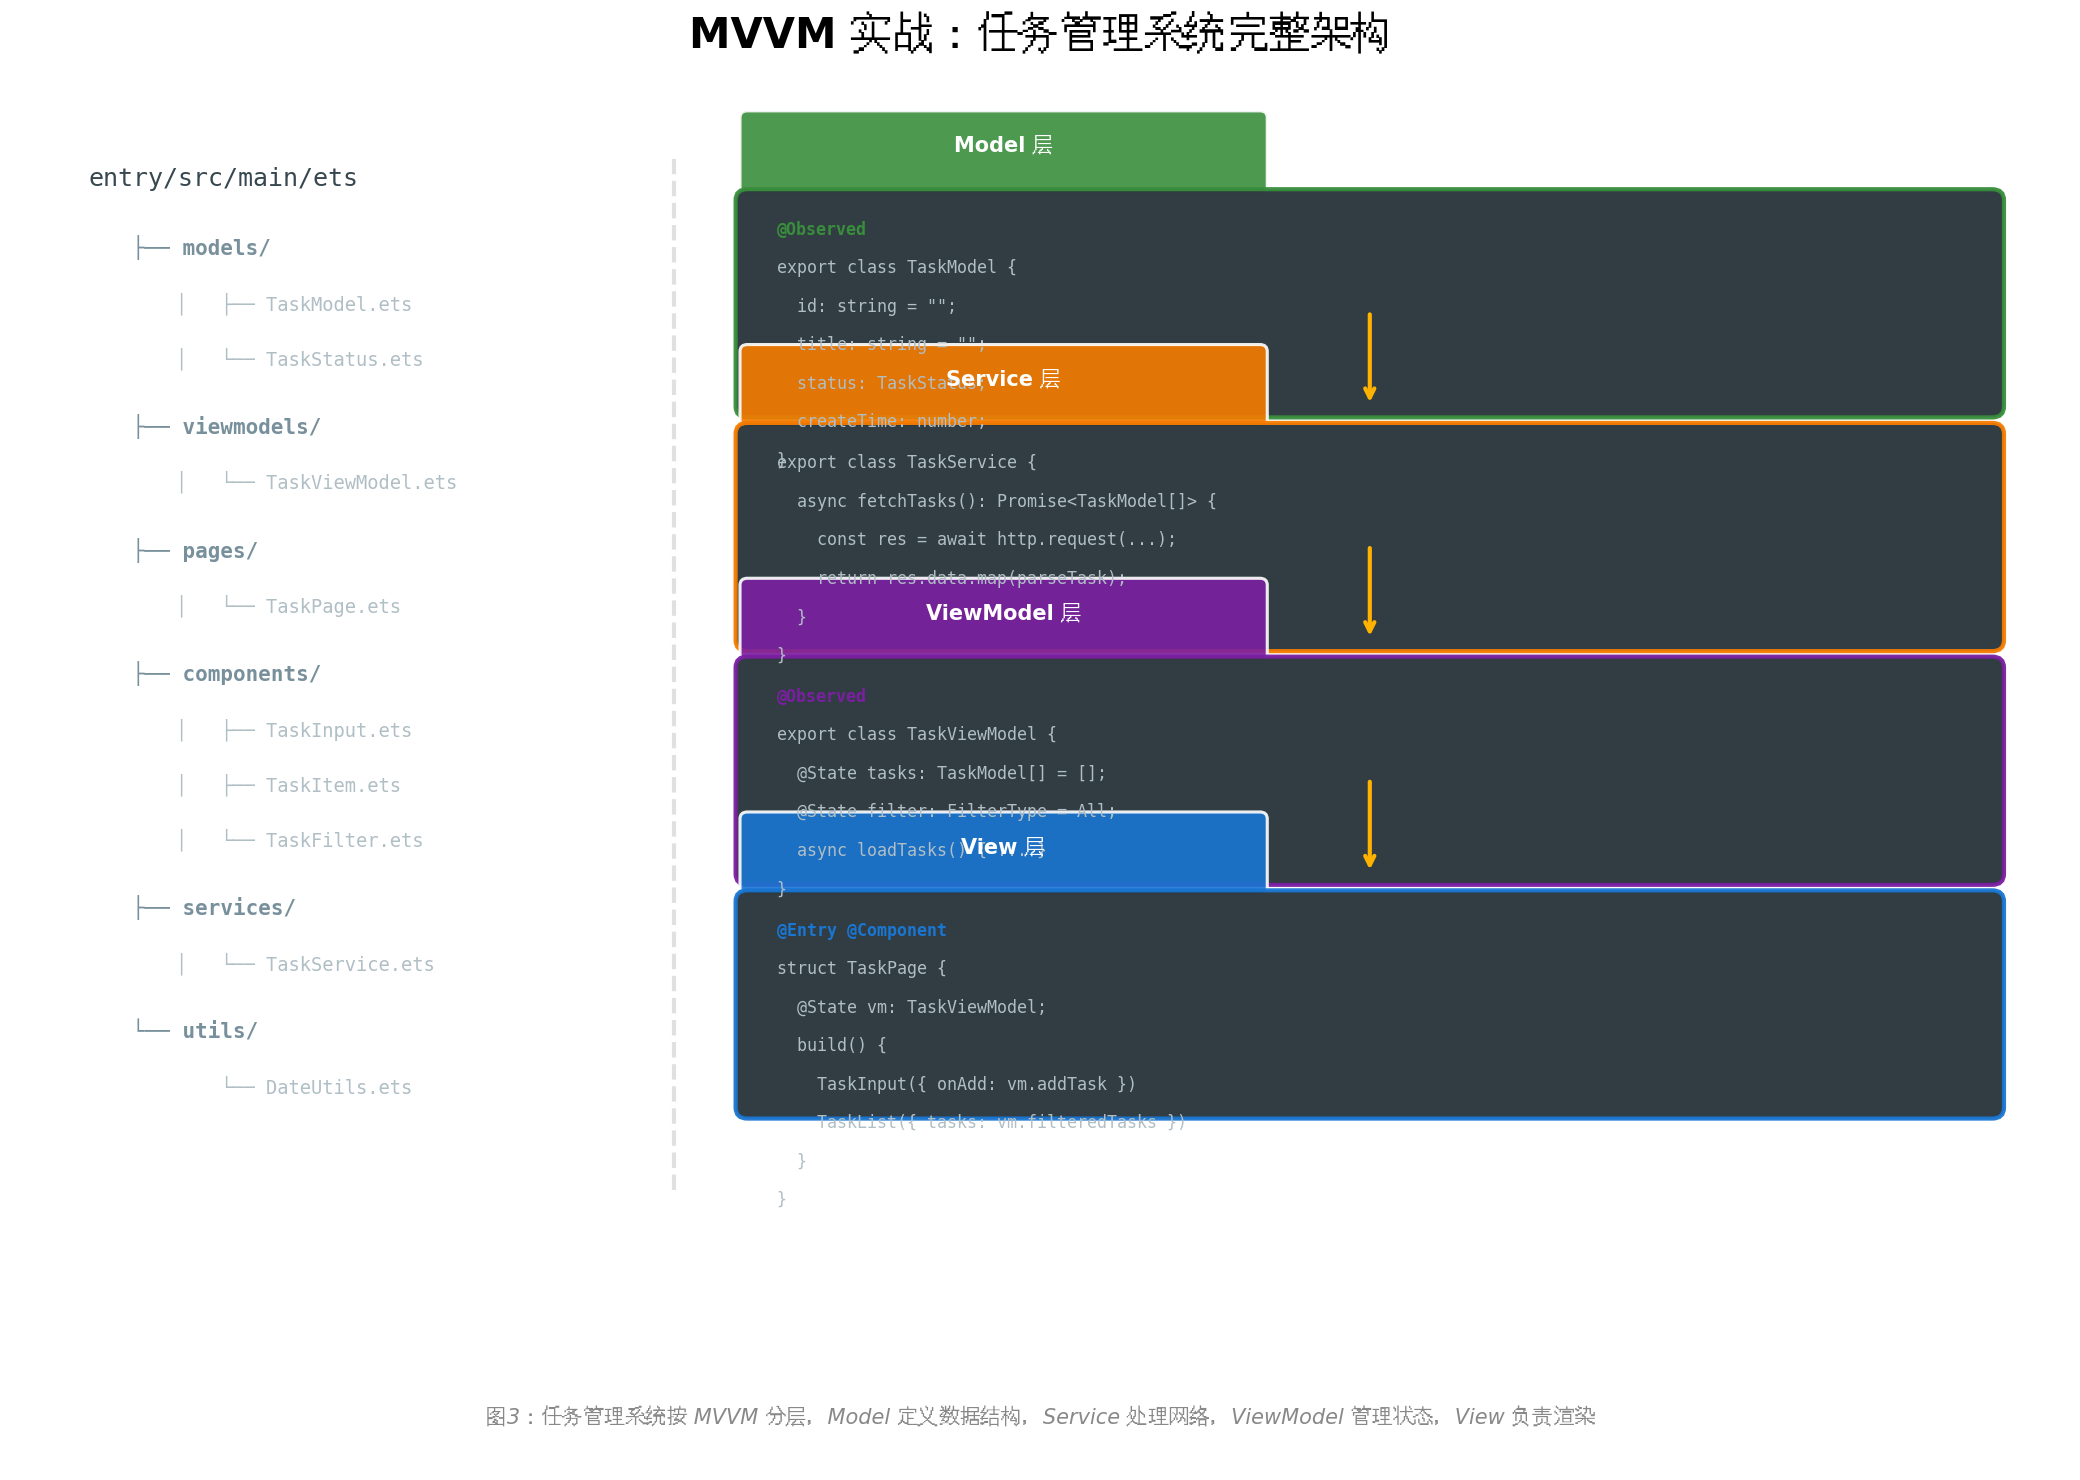This screenshot has width=2080, height=1480.
Task: Click the entry/src/main/ets root path
Action: (x=223, y=178)
